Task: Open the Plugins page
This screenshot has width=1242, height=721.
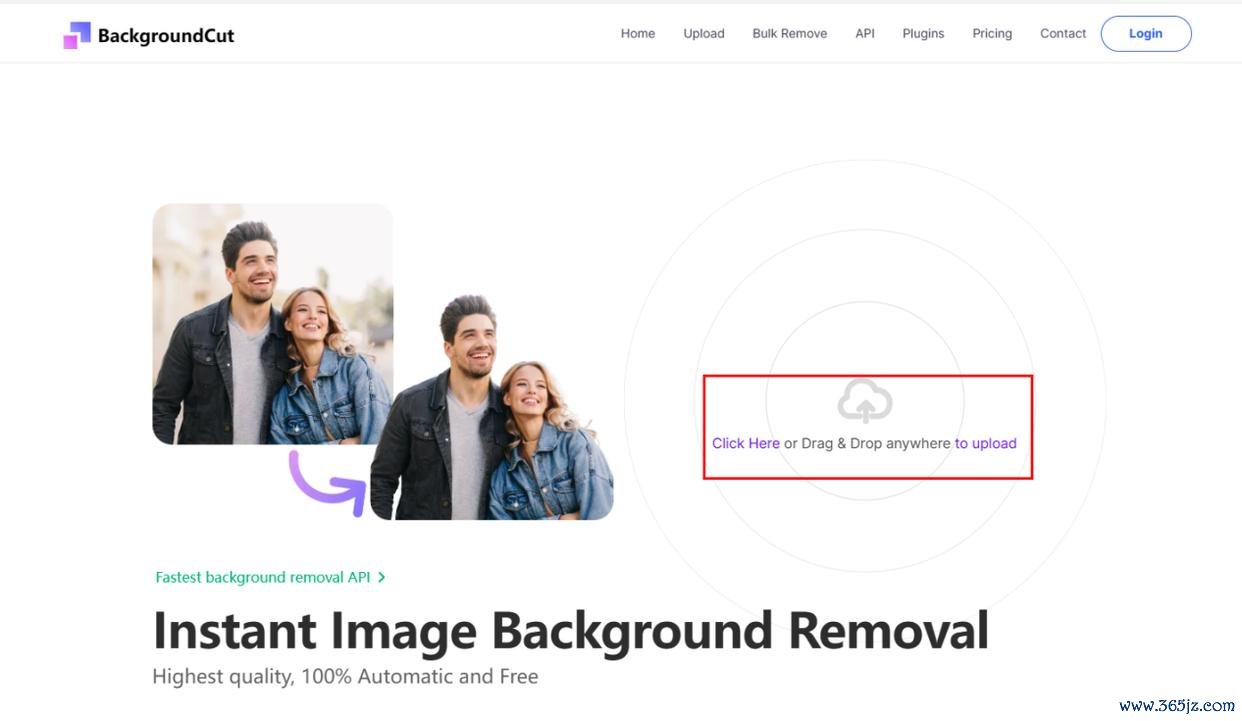Action: point(923,33)
